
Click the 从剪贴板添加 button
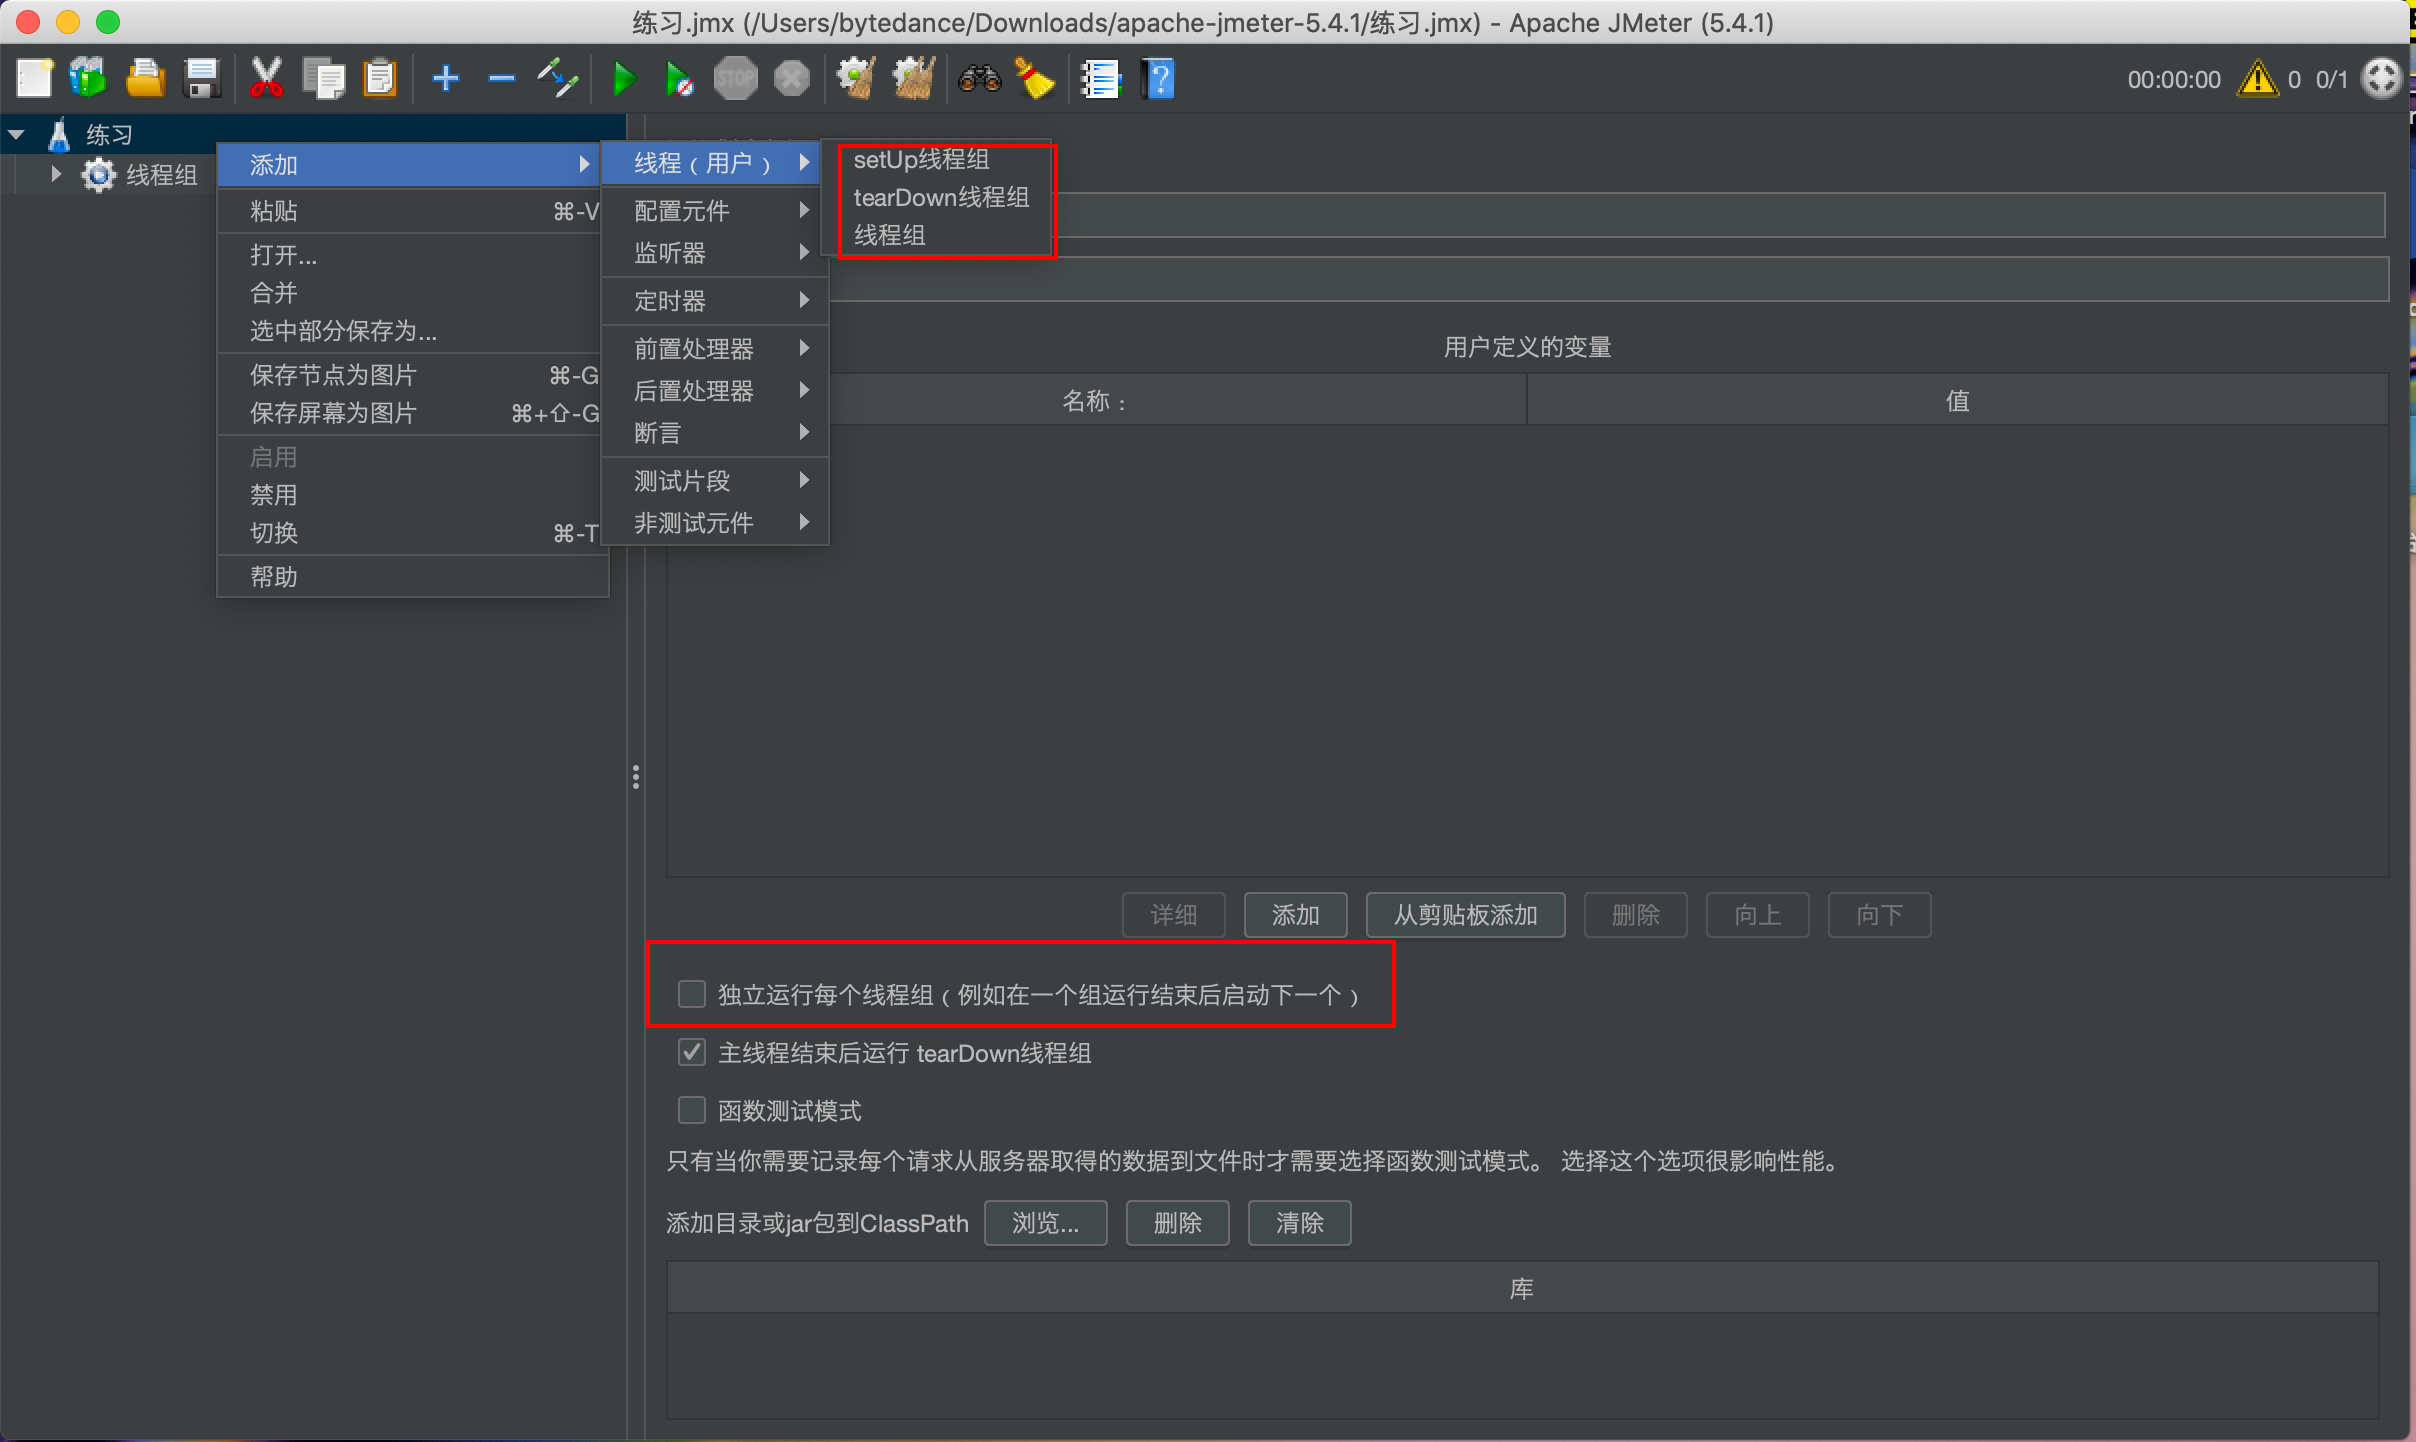pos(1463,914)
